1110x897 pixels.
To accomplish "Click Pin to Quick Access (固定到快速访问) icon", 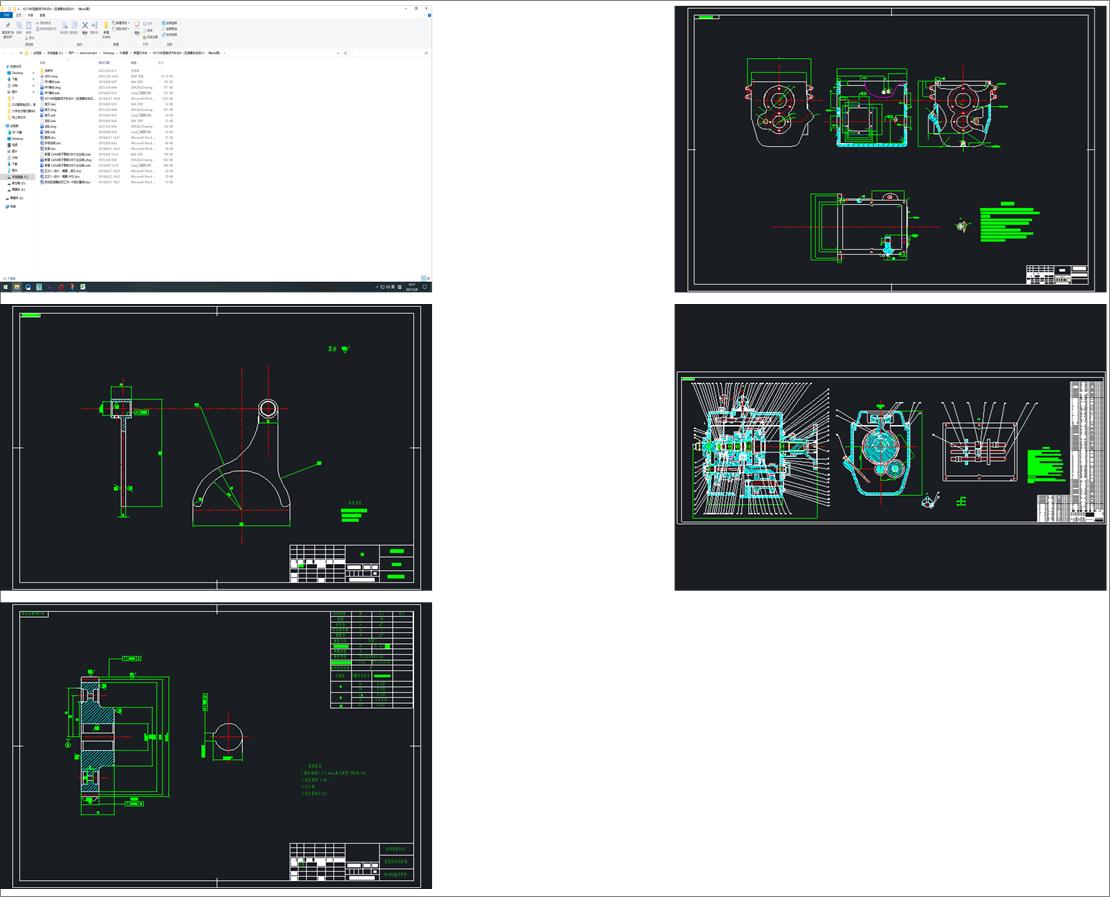I will [x=8, y=28].
